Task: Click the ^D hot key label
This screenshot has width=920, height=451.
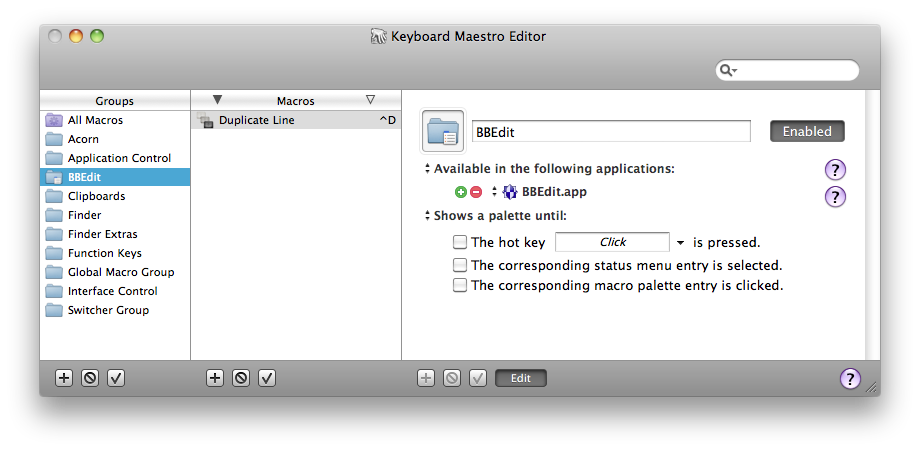Action: [x=387, y=120]
